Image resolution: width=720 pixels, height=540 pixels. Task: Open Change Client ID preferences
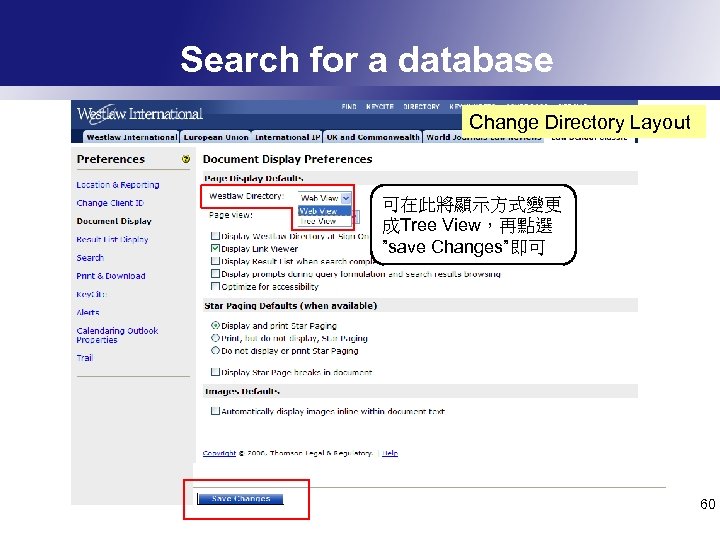110,203
